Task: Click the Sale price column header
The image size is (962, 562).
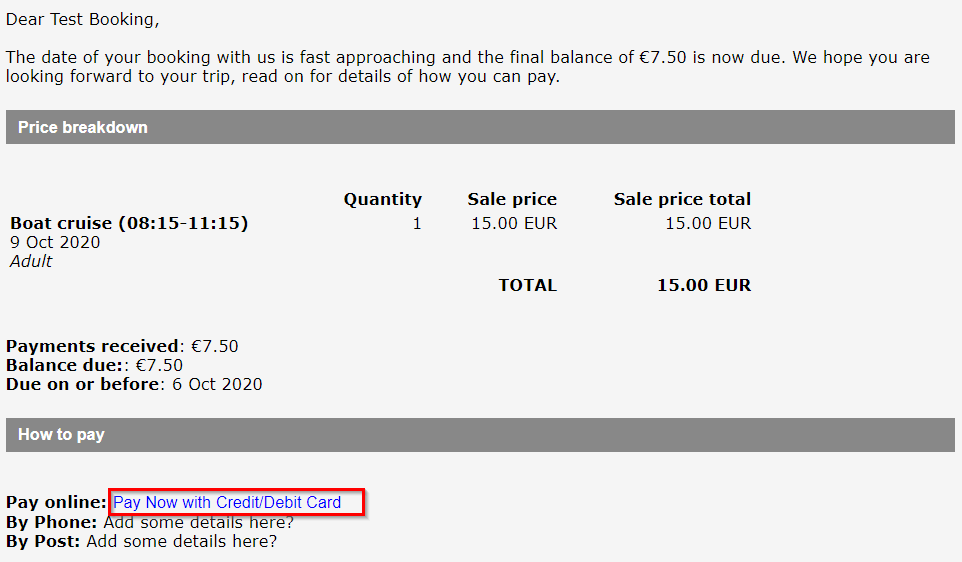Action: point(512,199)
